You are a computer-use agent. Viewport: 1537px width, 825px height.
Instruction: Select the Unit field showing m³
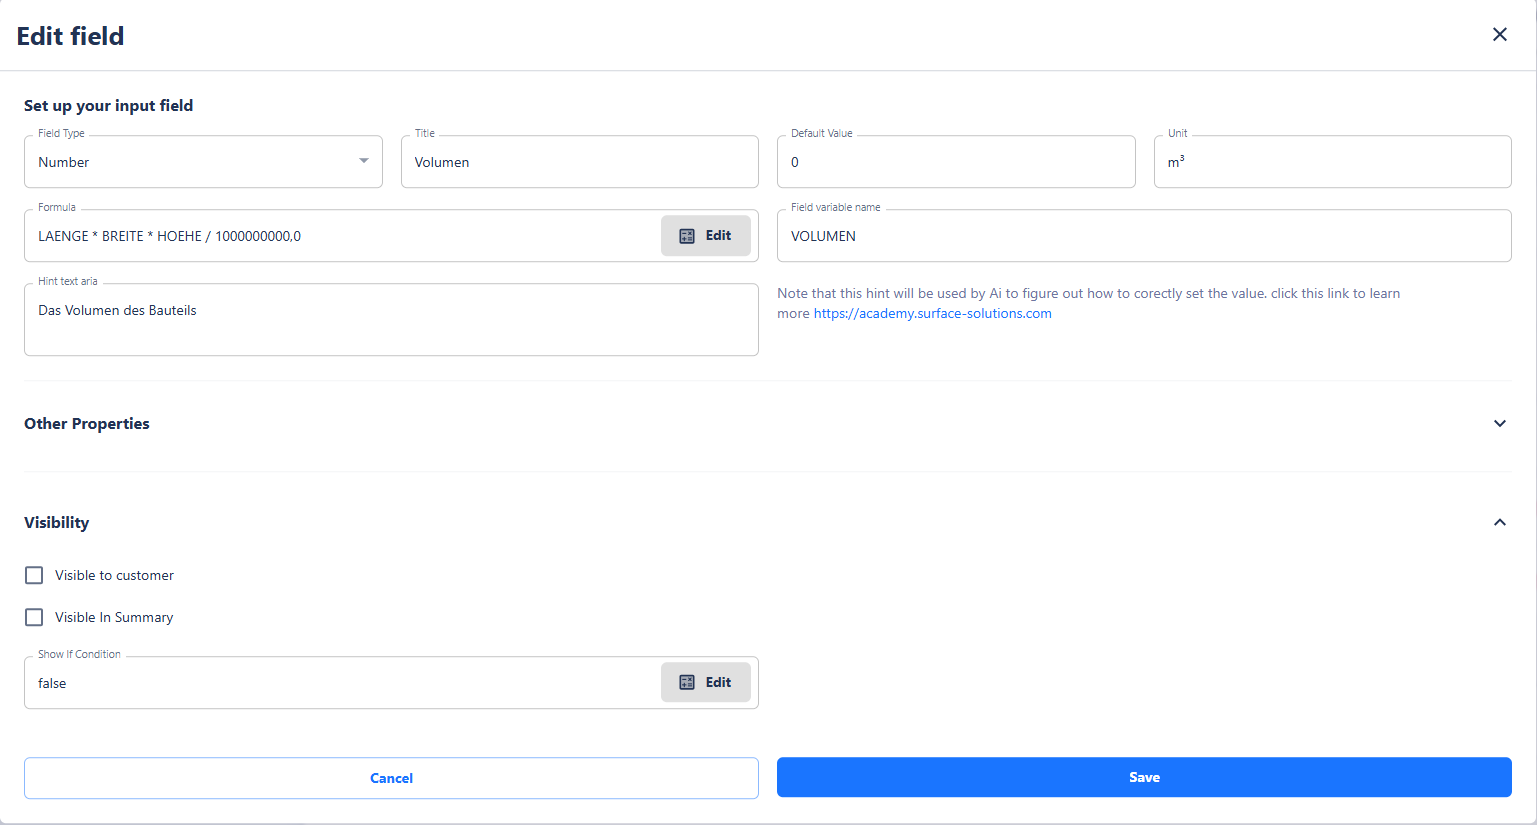tap(1331, 162)
